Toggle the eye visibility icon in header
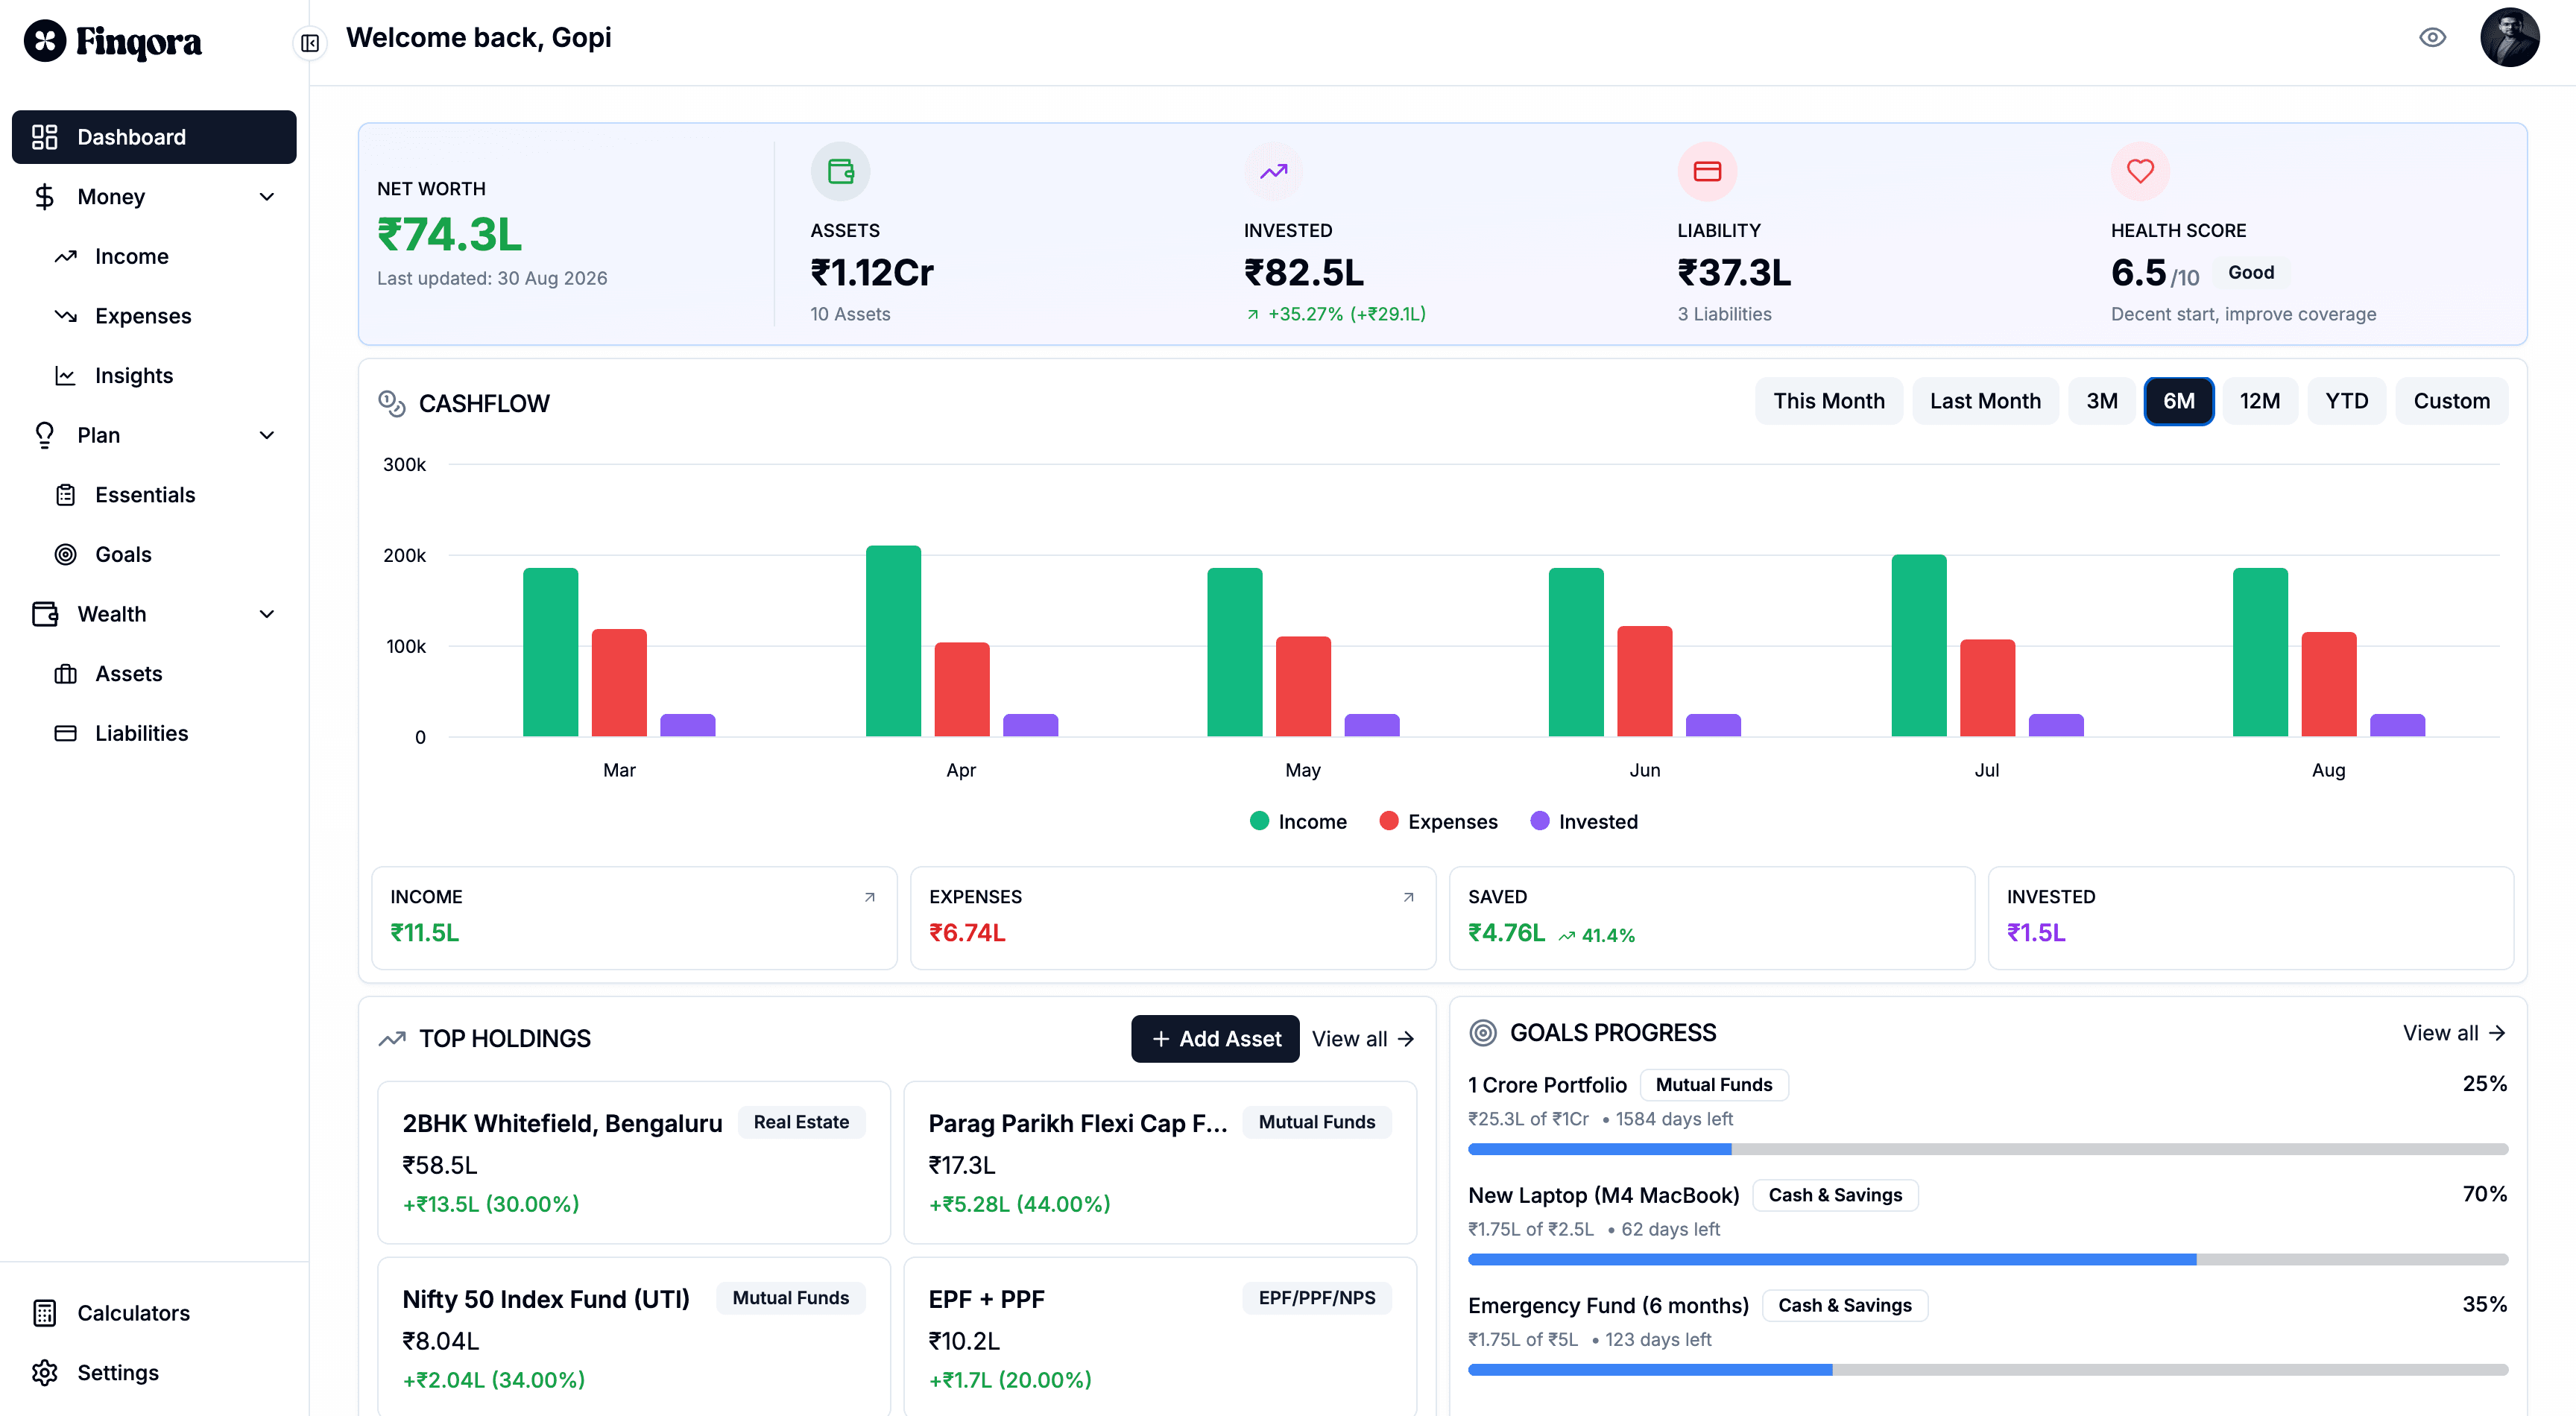Image resolution: width=2576 pixels, height=1416 pixels. [2432, 38]
